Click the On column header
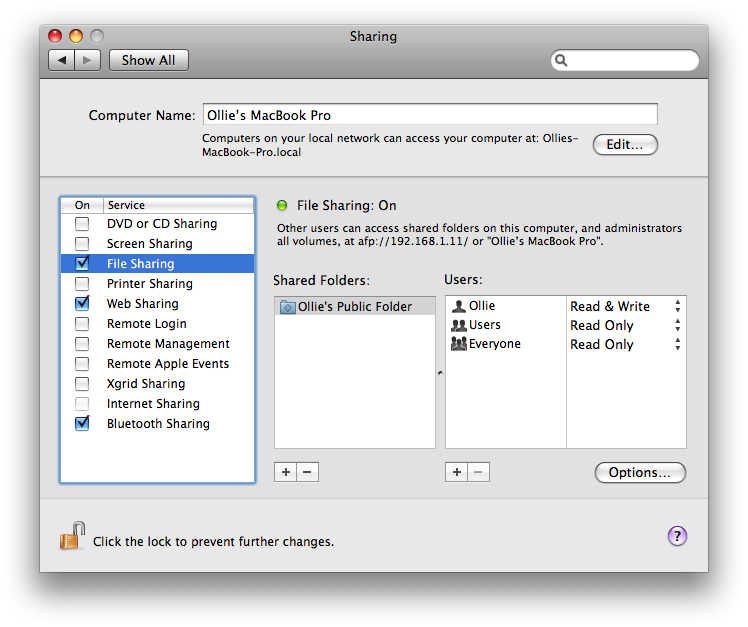The width and height of the screenshot is (748, 627). tap(82, 205)
